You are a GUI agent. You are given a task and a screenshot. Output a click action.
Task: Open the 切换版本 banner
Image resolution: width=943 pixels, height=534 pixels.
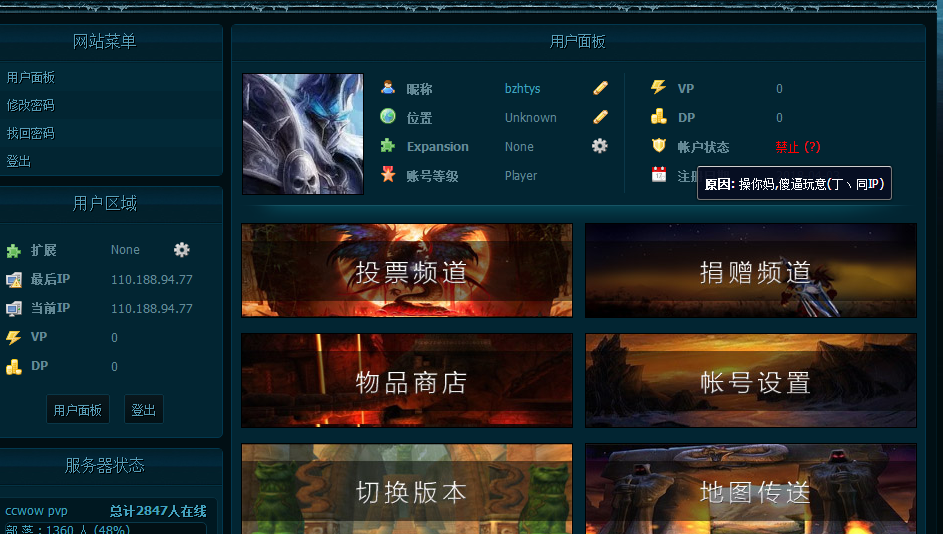[x=407, y=489]
